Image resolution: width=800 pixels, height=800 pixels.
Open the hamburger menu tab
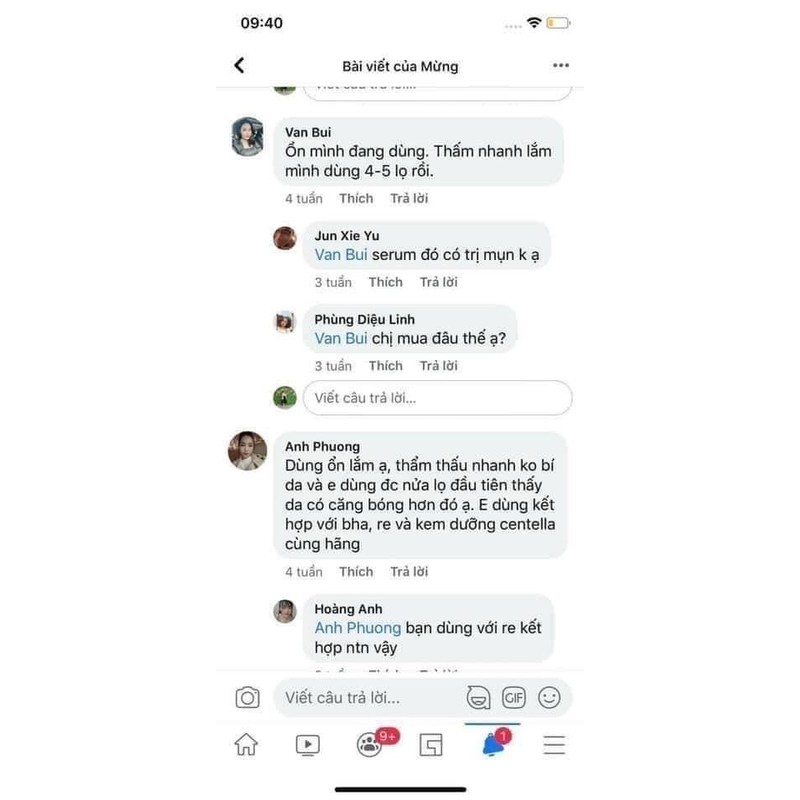point(554,745)
